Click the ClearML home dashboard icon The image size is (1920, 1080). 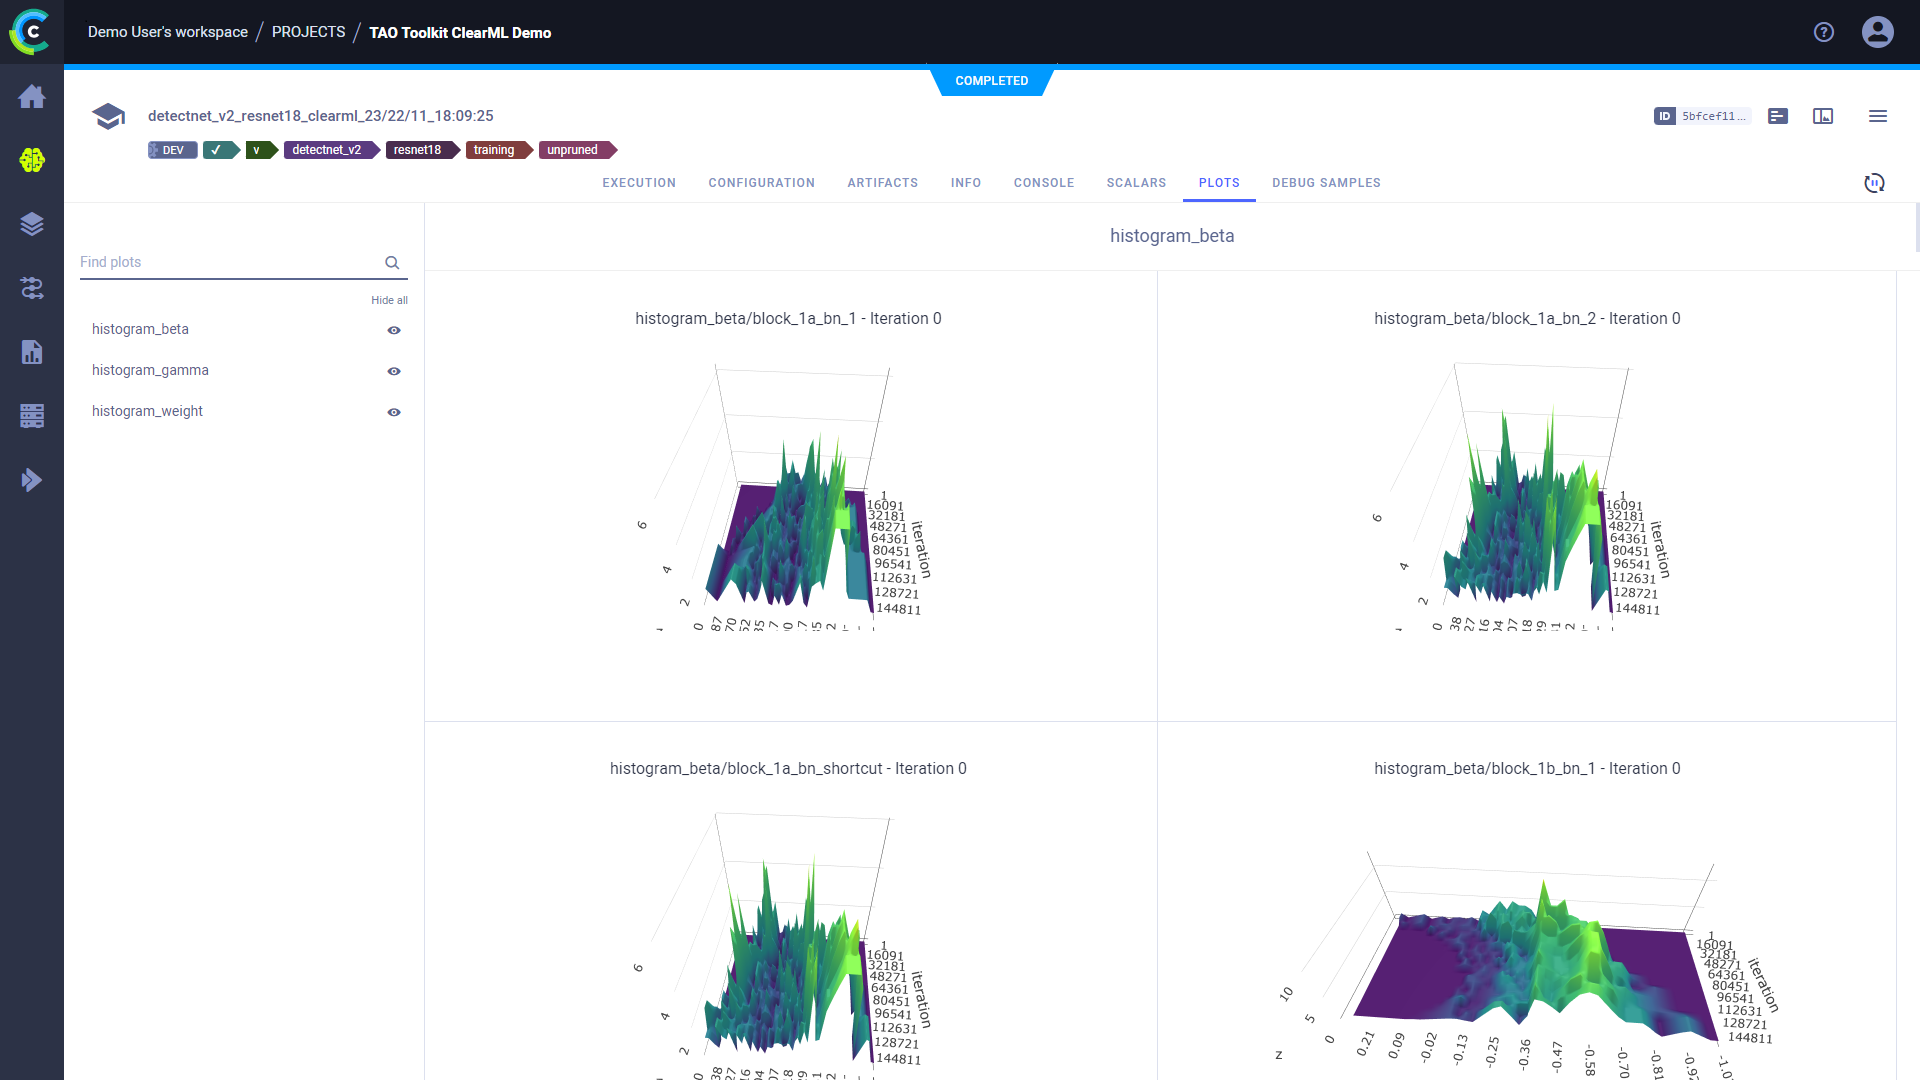click(32, 95)
